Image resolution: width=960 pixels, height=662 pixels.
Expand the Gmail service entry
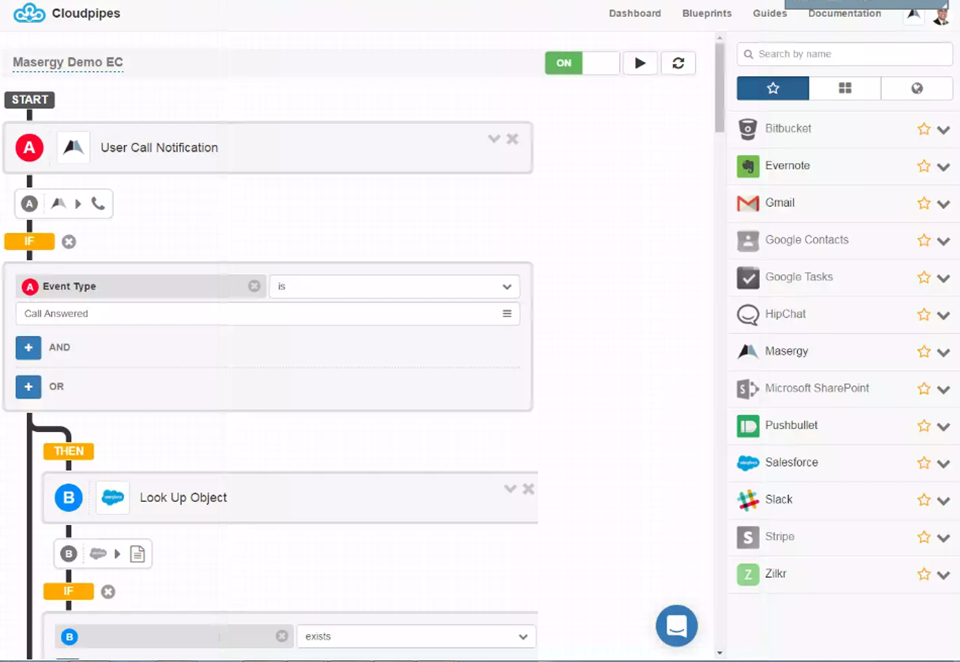[943, 204]
